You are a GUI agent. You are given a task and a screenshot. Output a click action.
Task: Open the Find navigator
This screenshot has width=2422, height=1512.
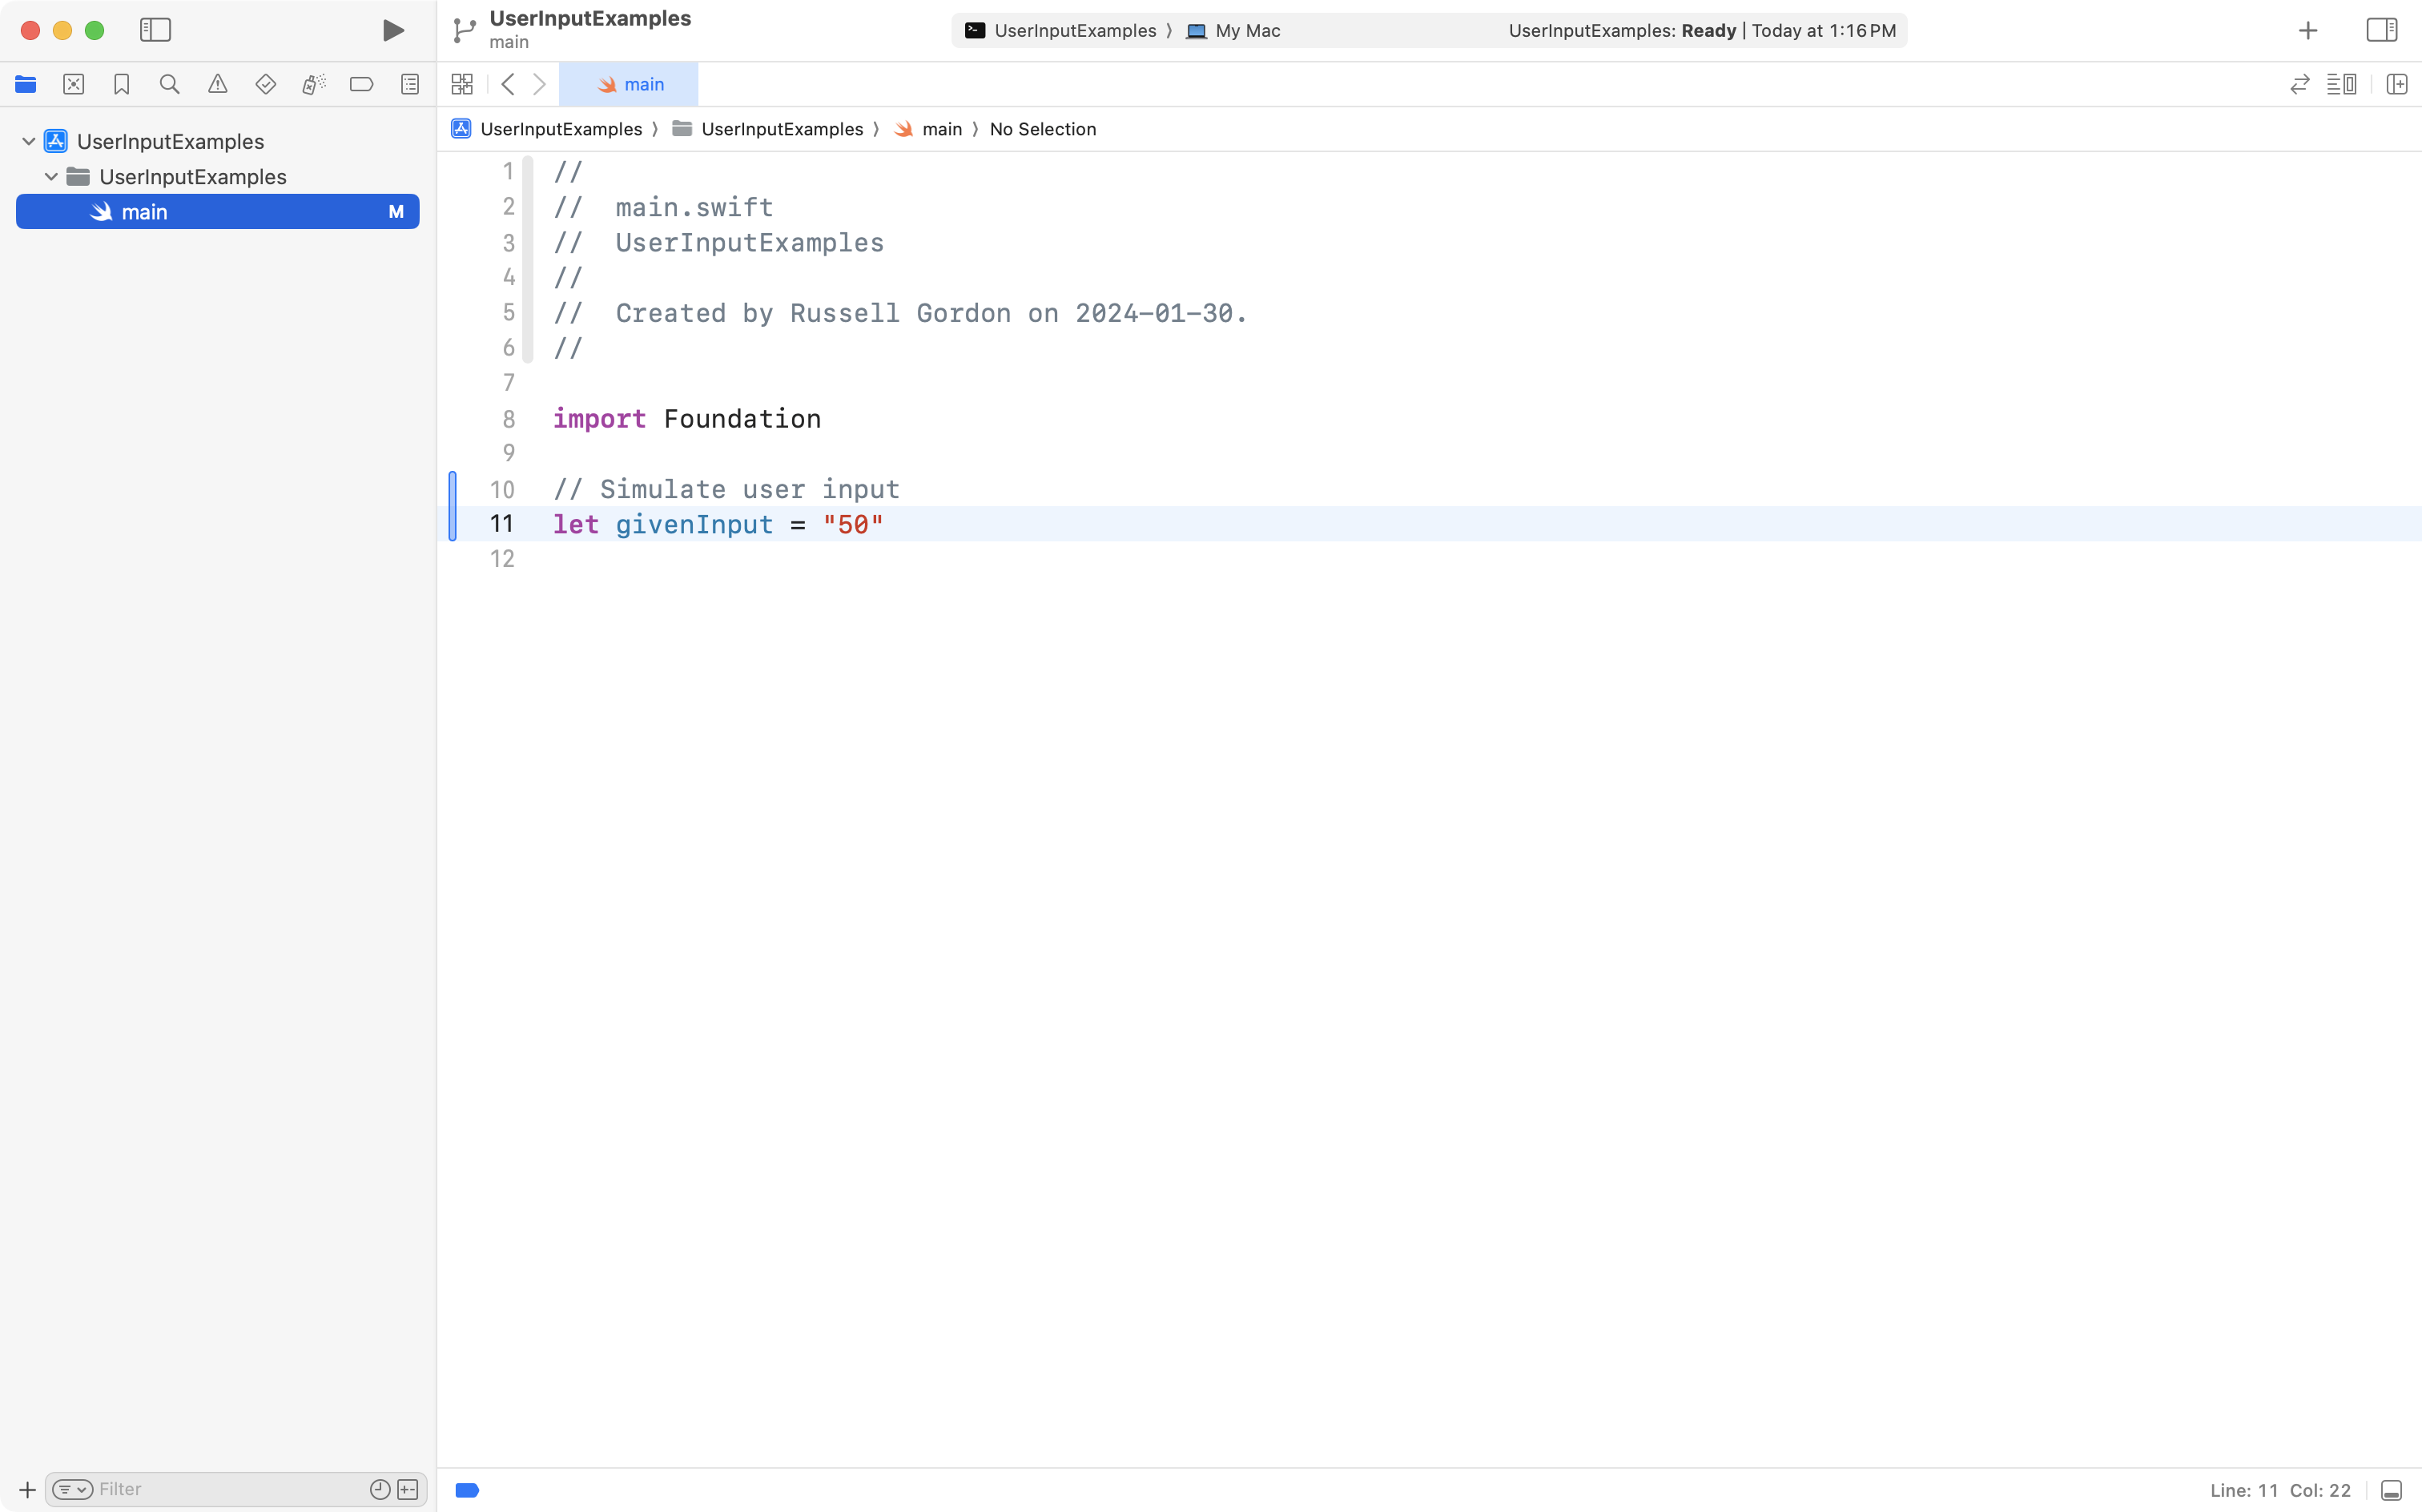169,84
